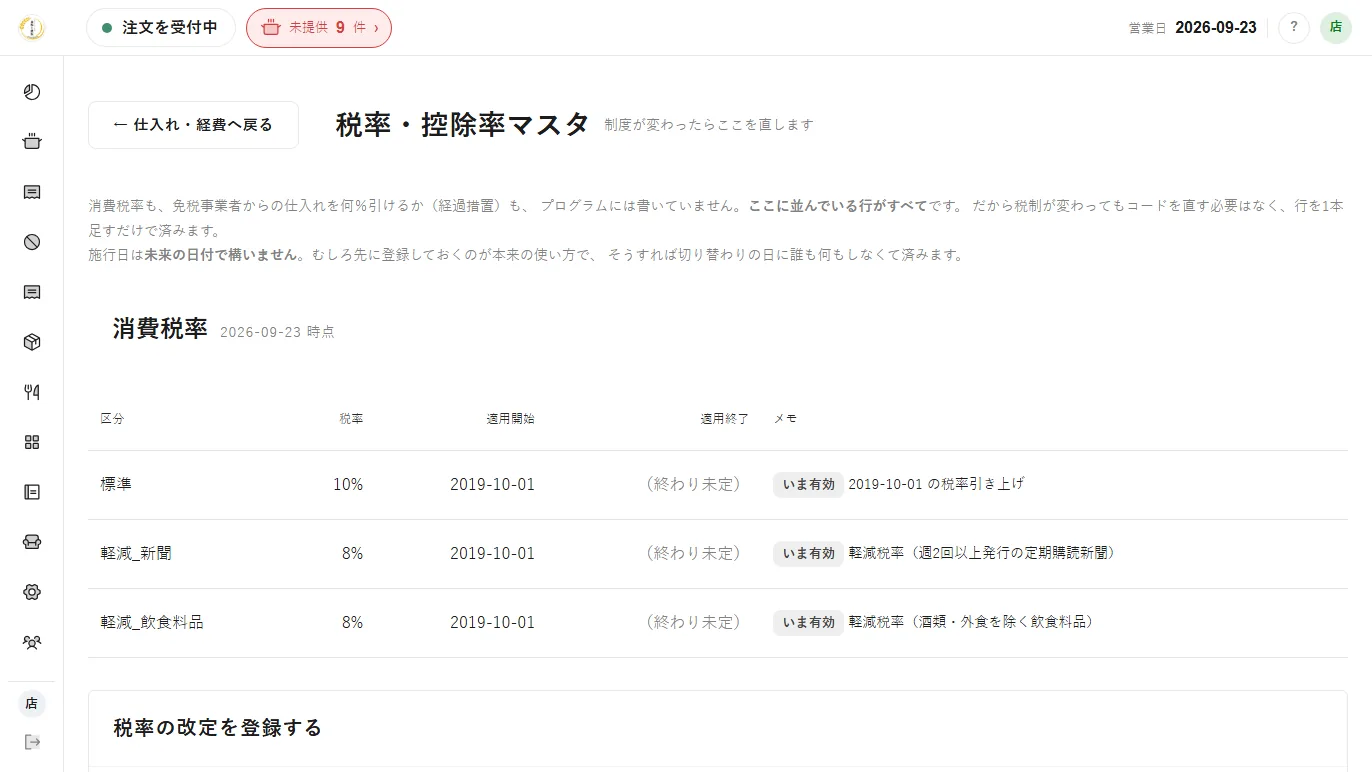Click the 税率・控除率マスタ page title
The height and width of the screenshot is (772, 1372).
tap(463, 125)
